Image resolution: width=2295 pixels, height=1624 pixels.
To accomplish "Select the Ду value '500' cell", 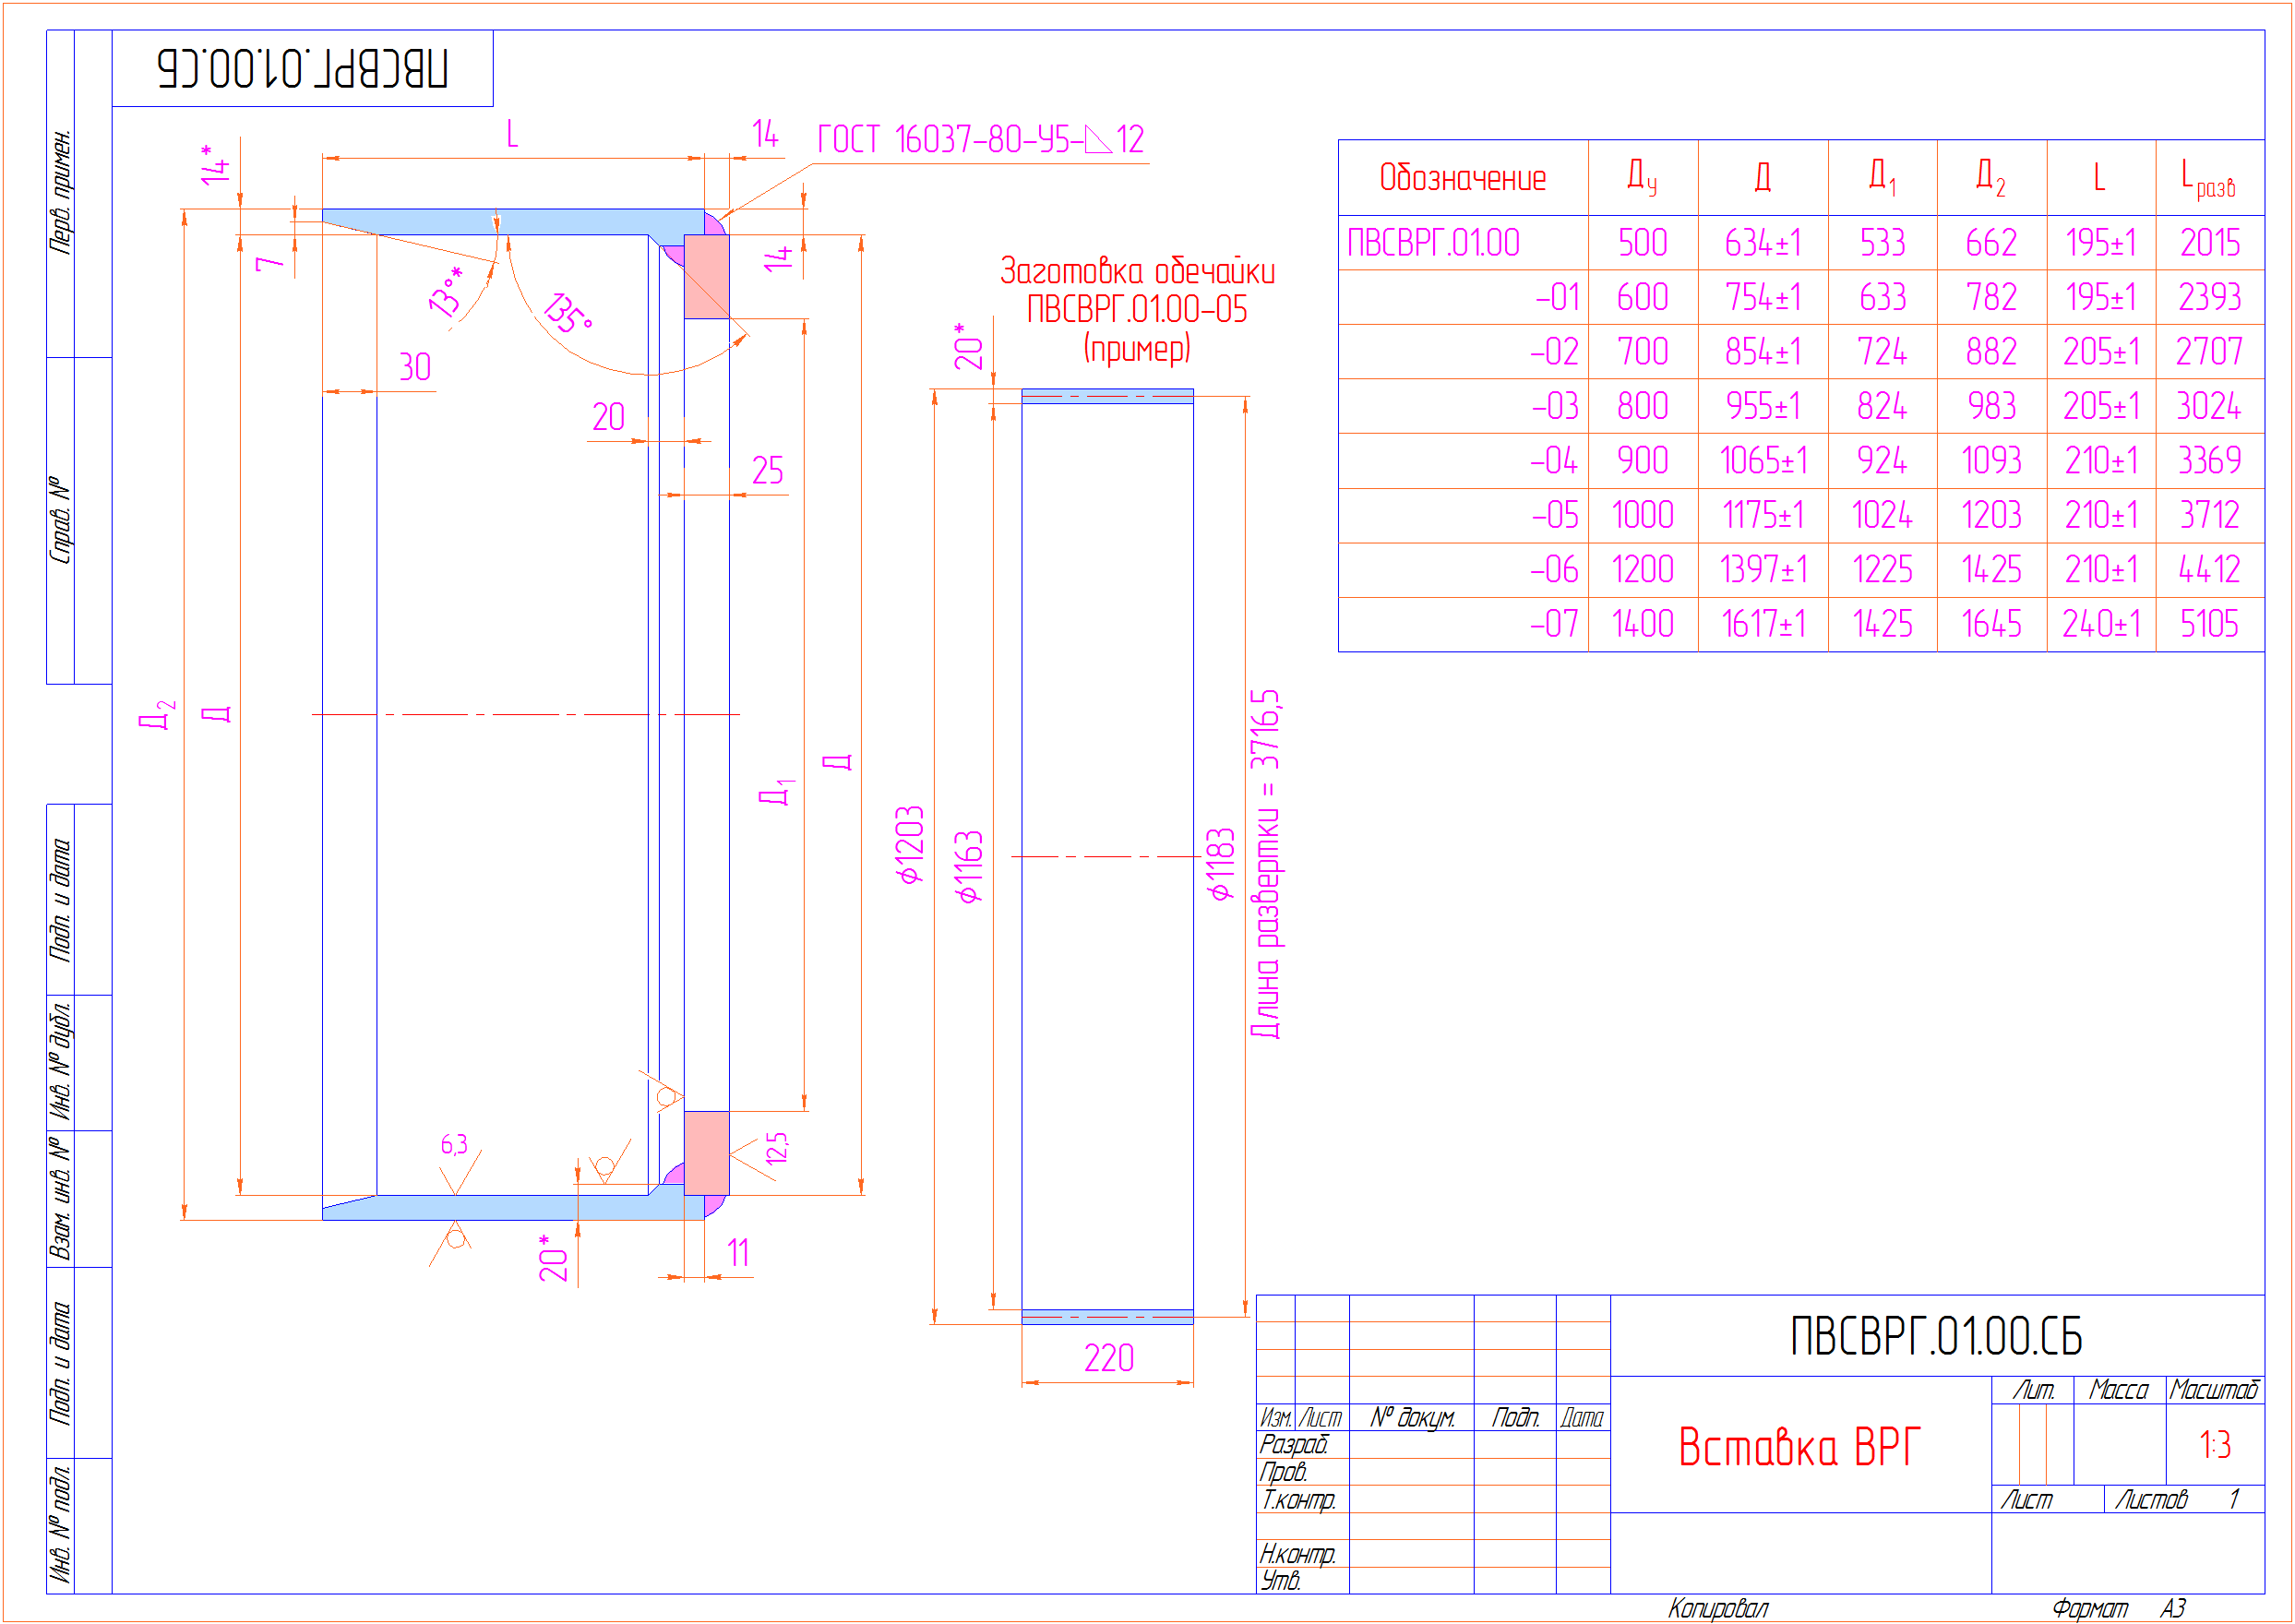I will coord(1643,243).
